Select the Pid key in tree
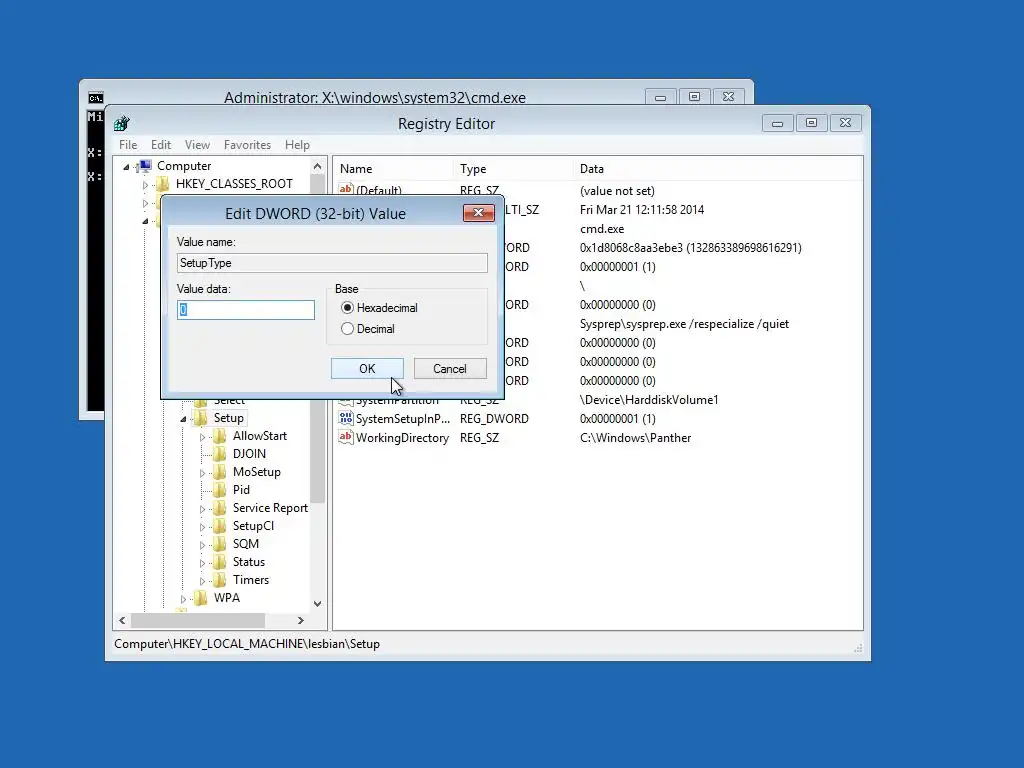 click(x=241, y=490)
